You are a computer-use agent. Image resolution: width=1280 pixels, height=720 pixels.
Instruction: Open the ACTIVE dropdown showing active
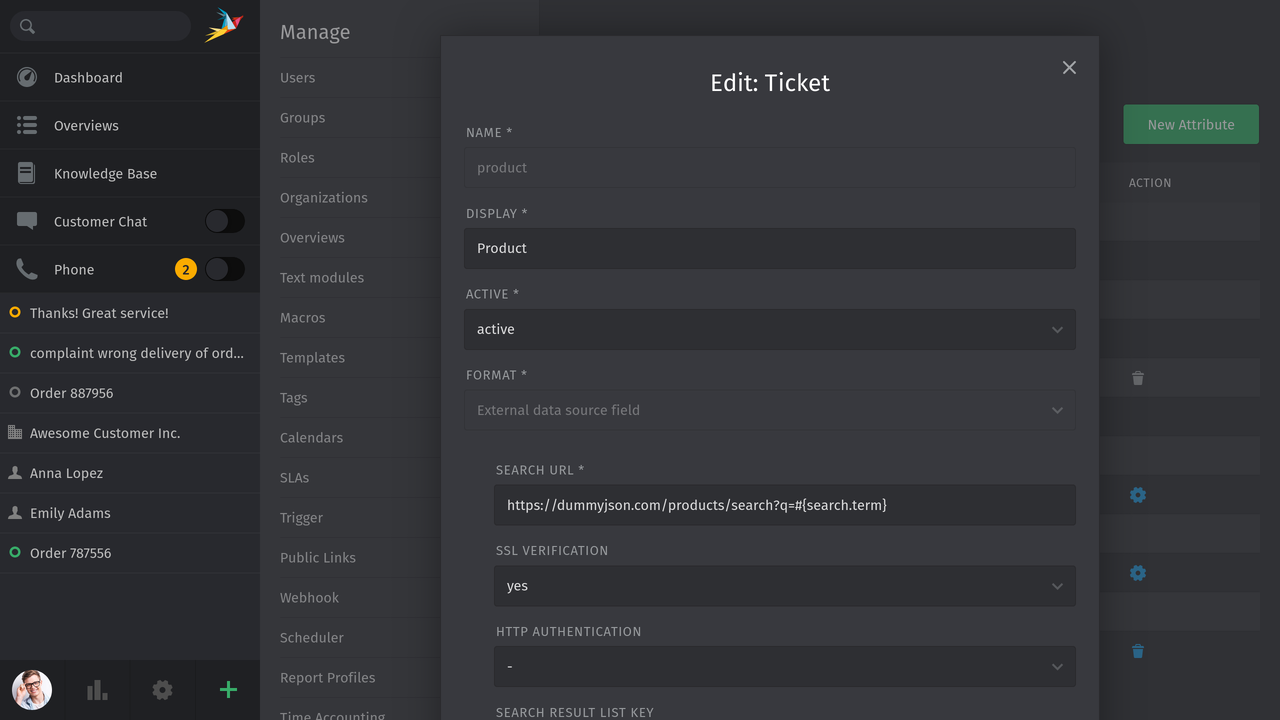click(x=770, y=329)
